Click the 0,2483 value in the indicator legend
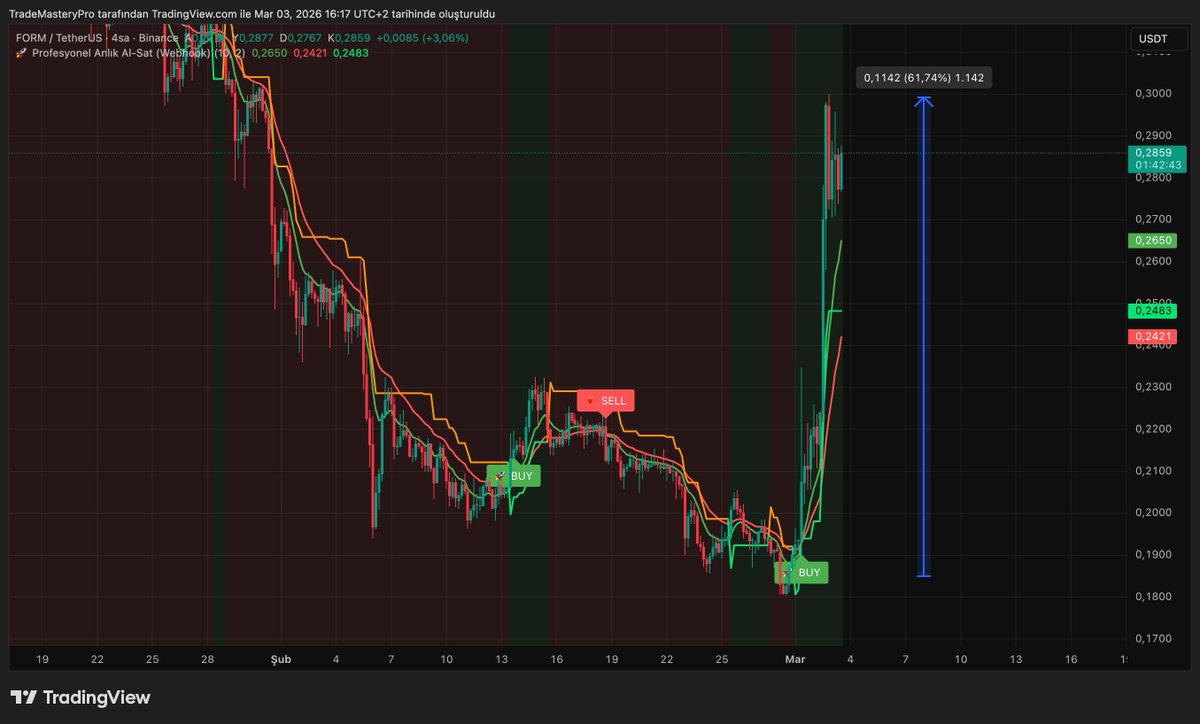Viewport: 1200px width, 724px height. click(x=351, y=52)
